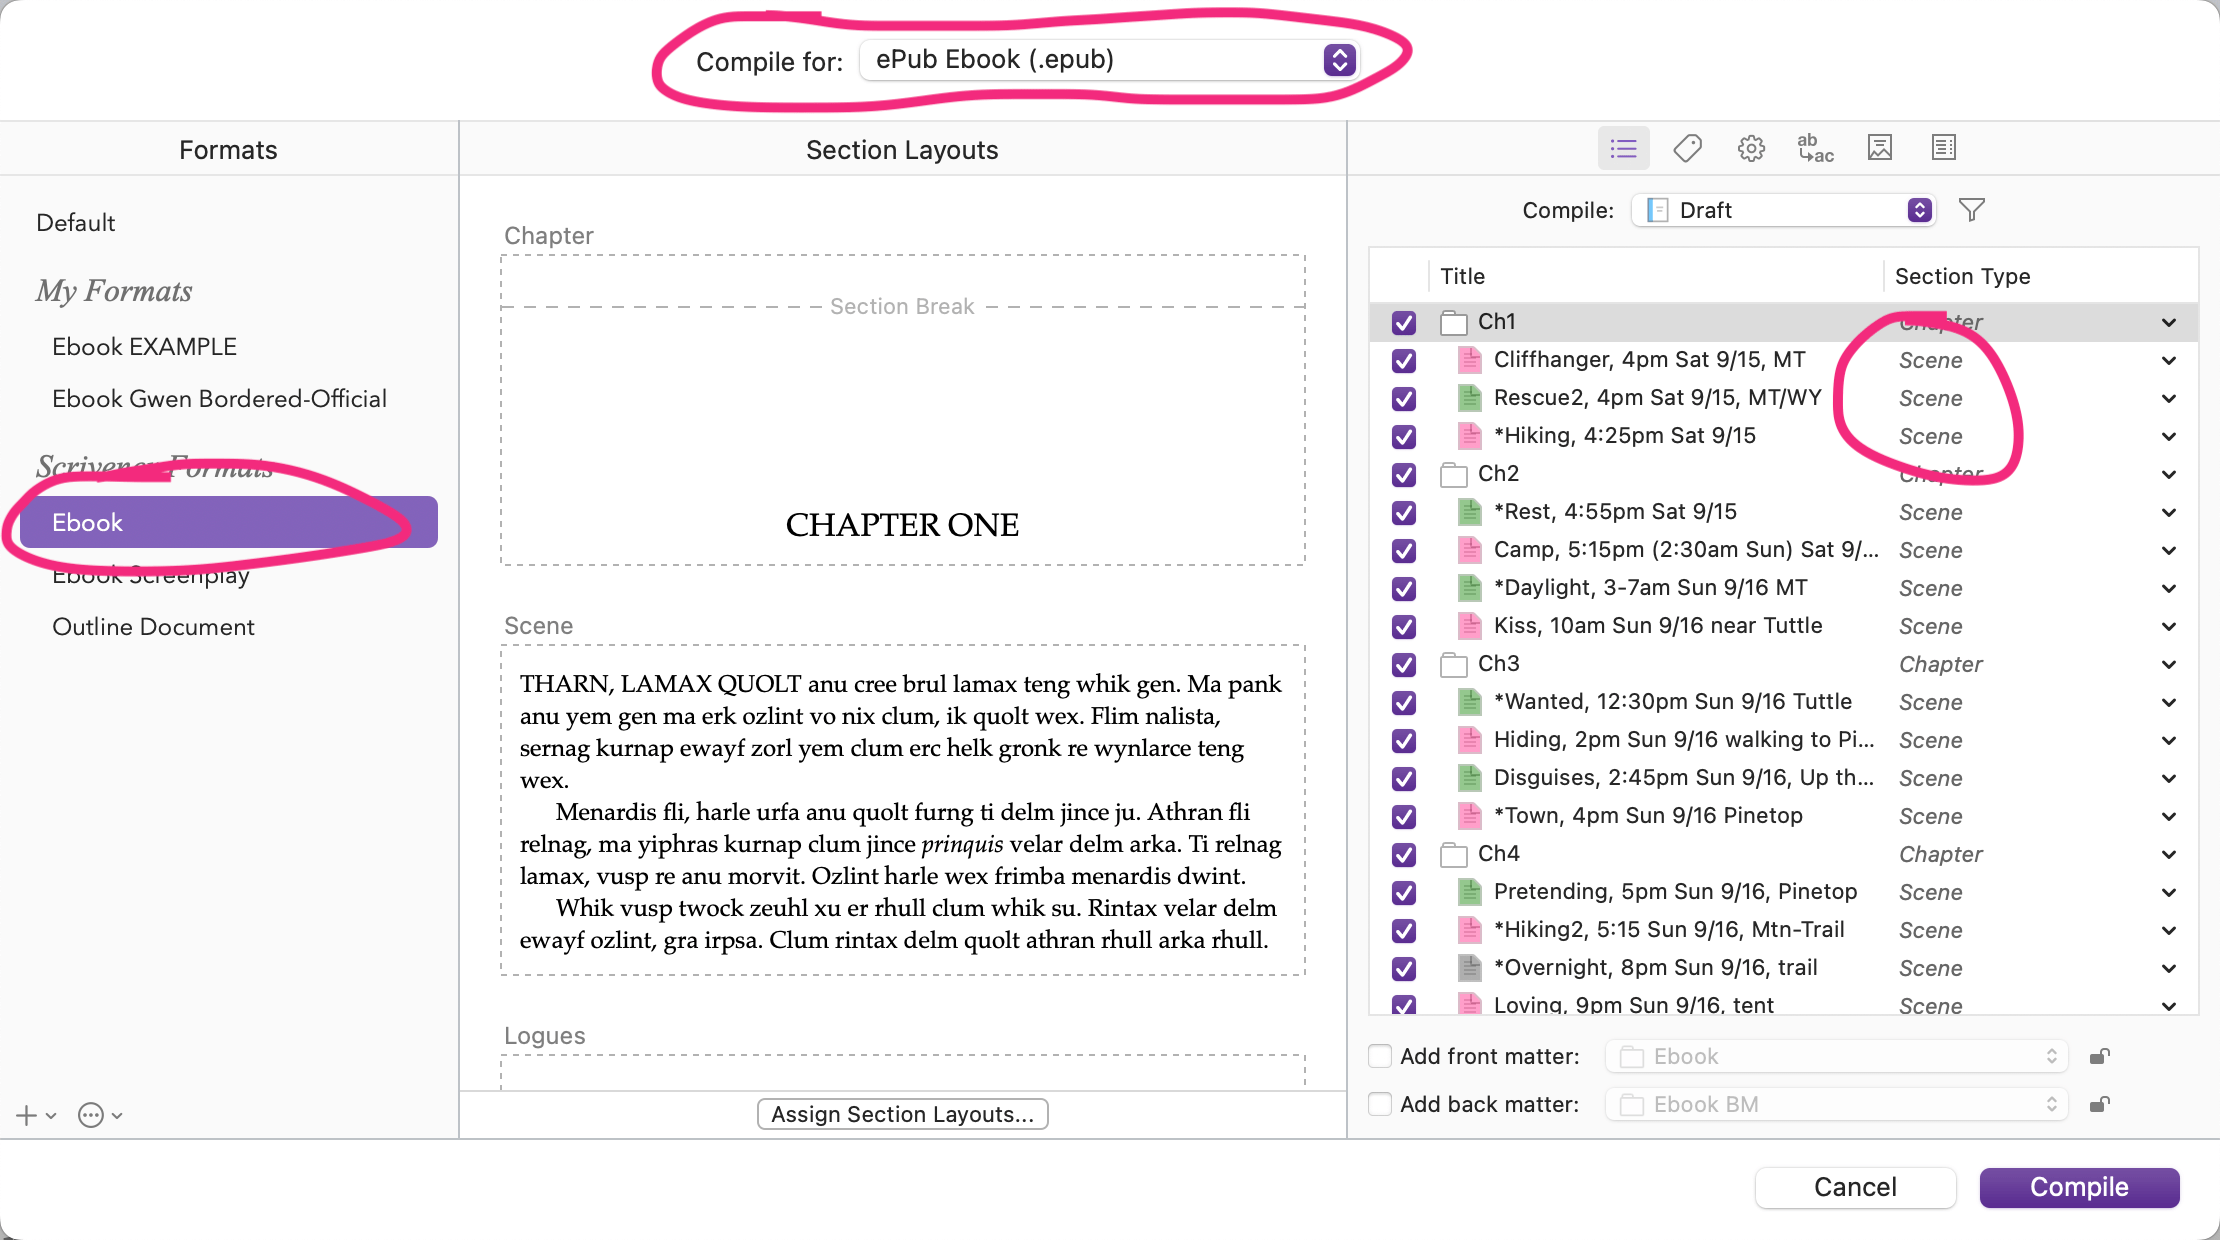The height and width of the screenshot is (1240, 2220).
Task: Select the Disguises, 2:45pm Sun scene row
Action: [1783, 778]
